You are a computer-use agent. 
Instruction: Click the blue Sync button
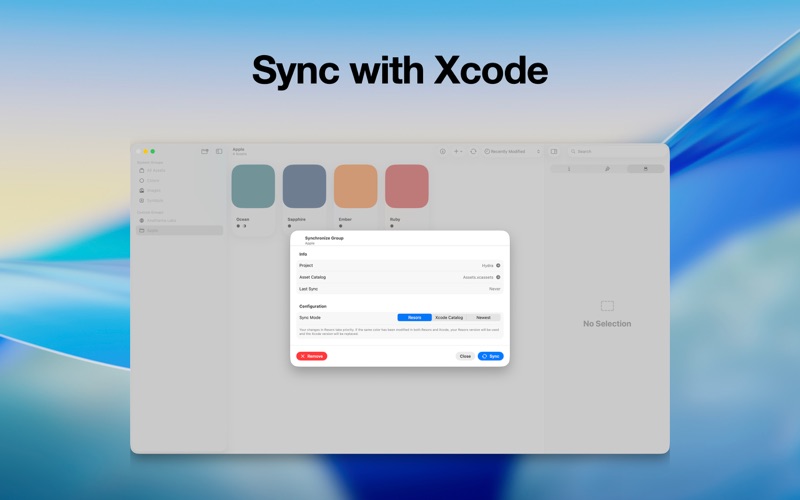[x=491, y=356]
